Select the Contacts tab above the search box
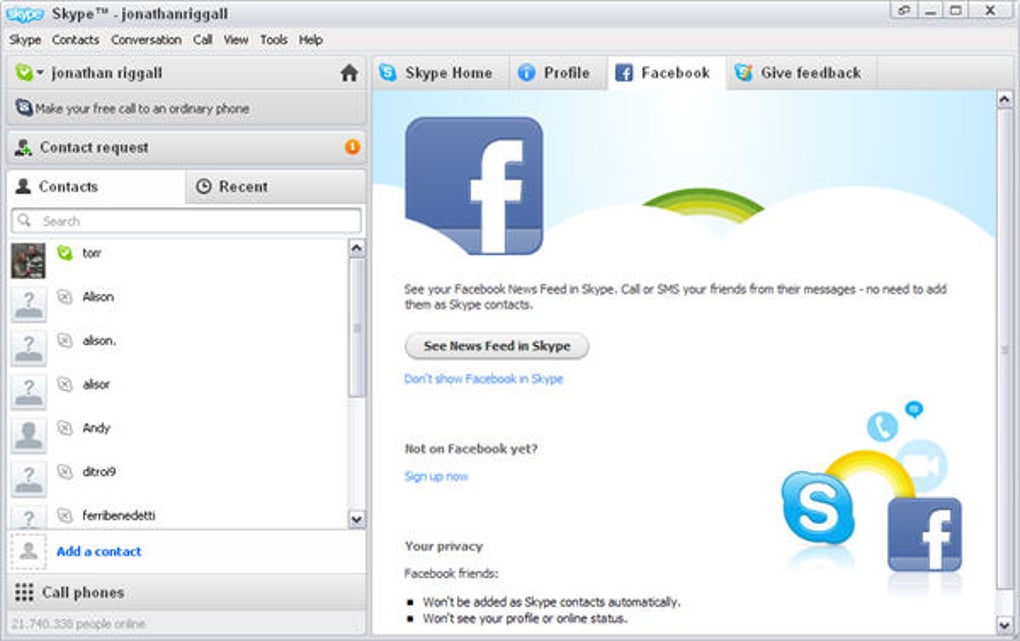1020x641 pixels. (96, 187)
